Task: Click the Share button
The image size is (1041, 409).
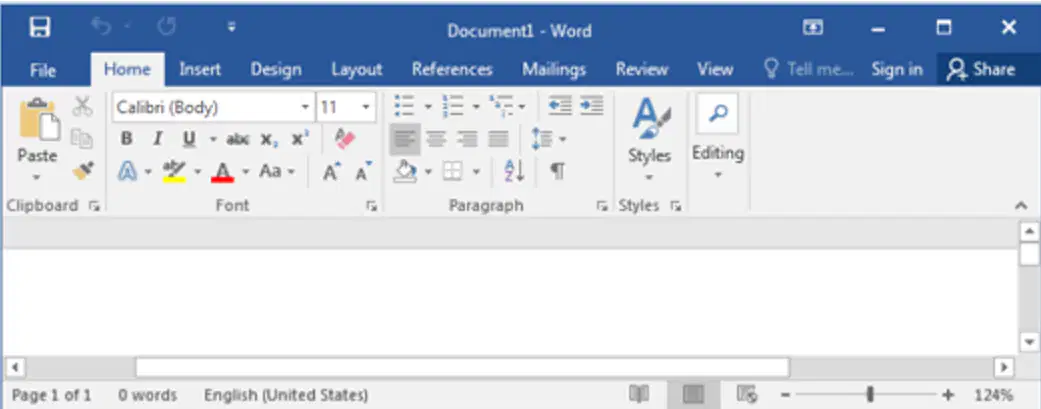Action: (981, 70)
